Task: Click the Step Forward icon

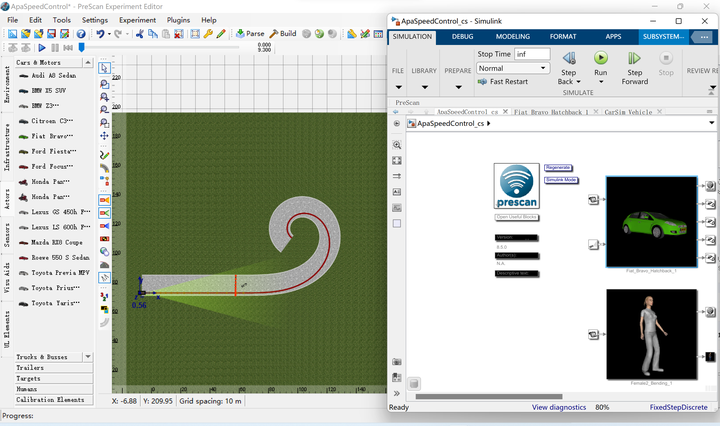Action: pos(635,59)
